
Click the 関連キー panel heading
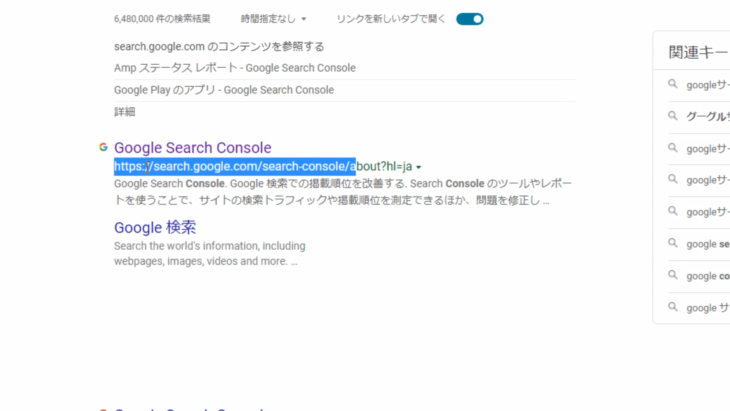tap(698, 52)
